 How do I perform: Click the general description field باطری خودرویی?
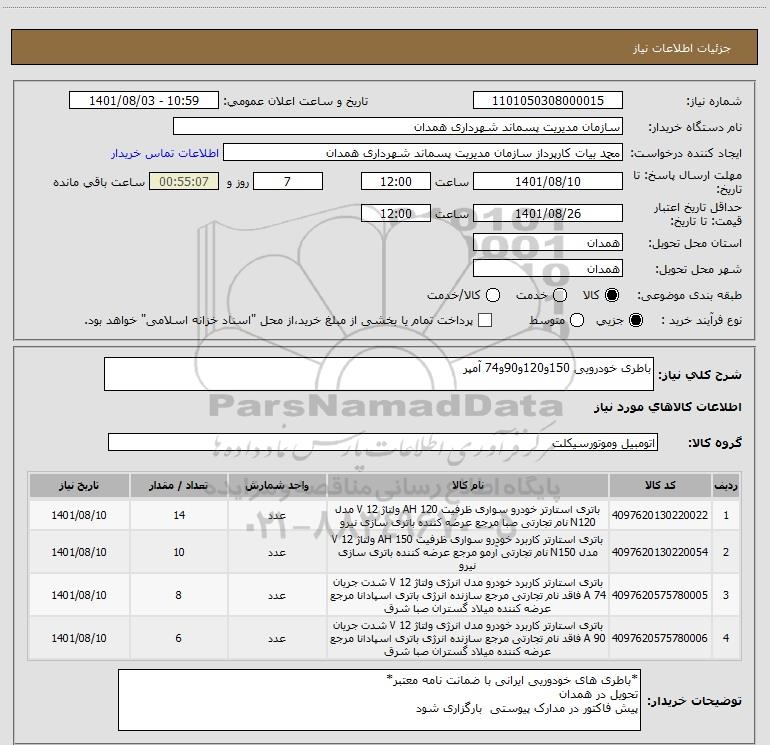point(379,374)
